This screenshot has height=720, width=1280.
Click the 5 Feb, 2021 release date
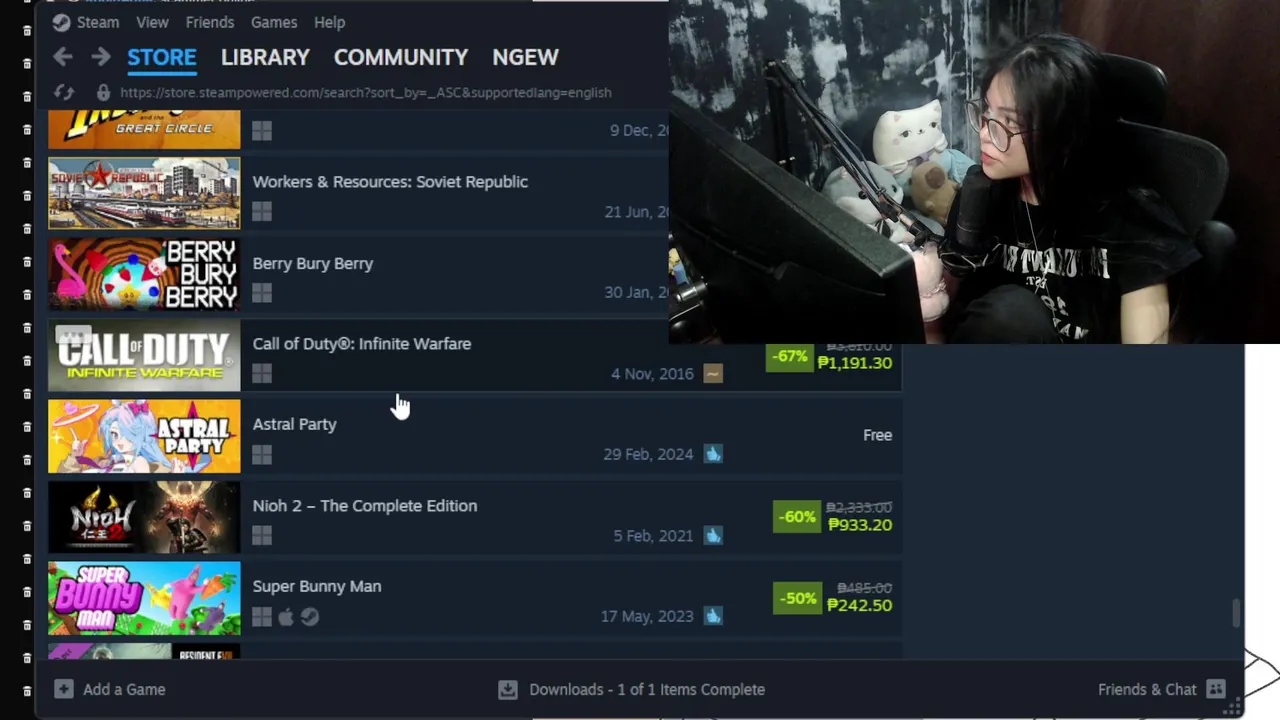point(653,536)
